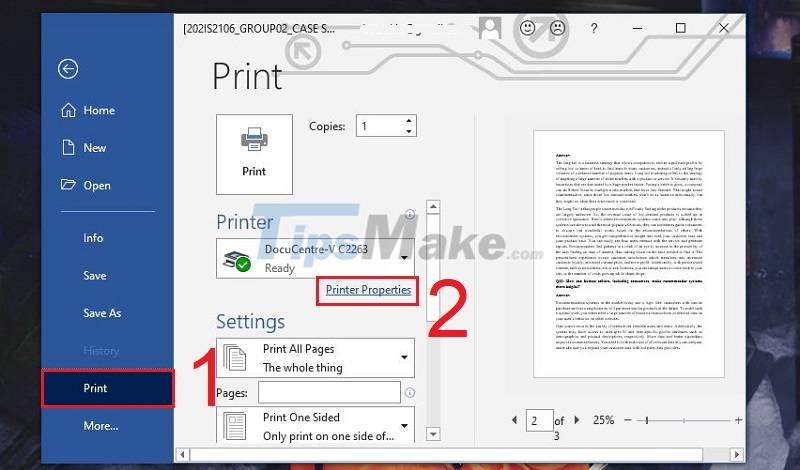800x470 pixels.
Task: Go to previous preview page arrow
Action: tap(514, 420)
